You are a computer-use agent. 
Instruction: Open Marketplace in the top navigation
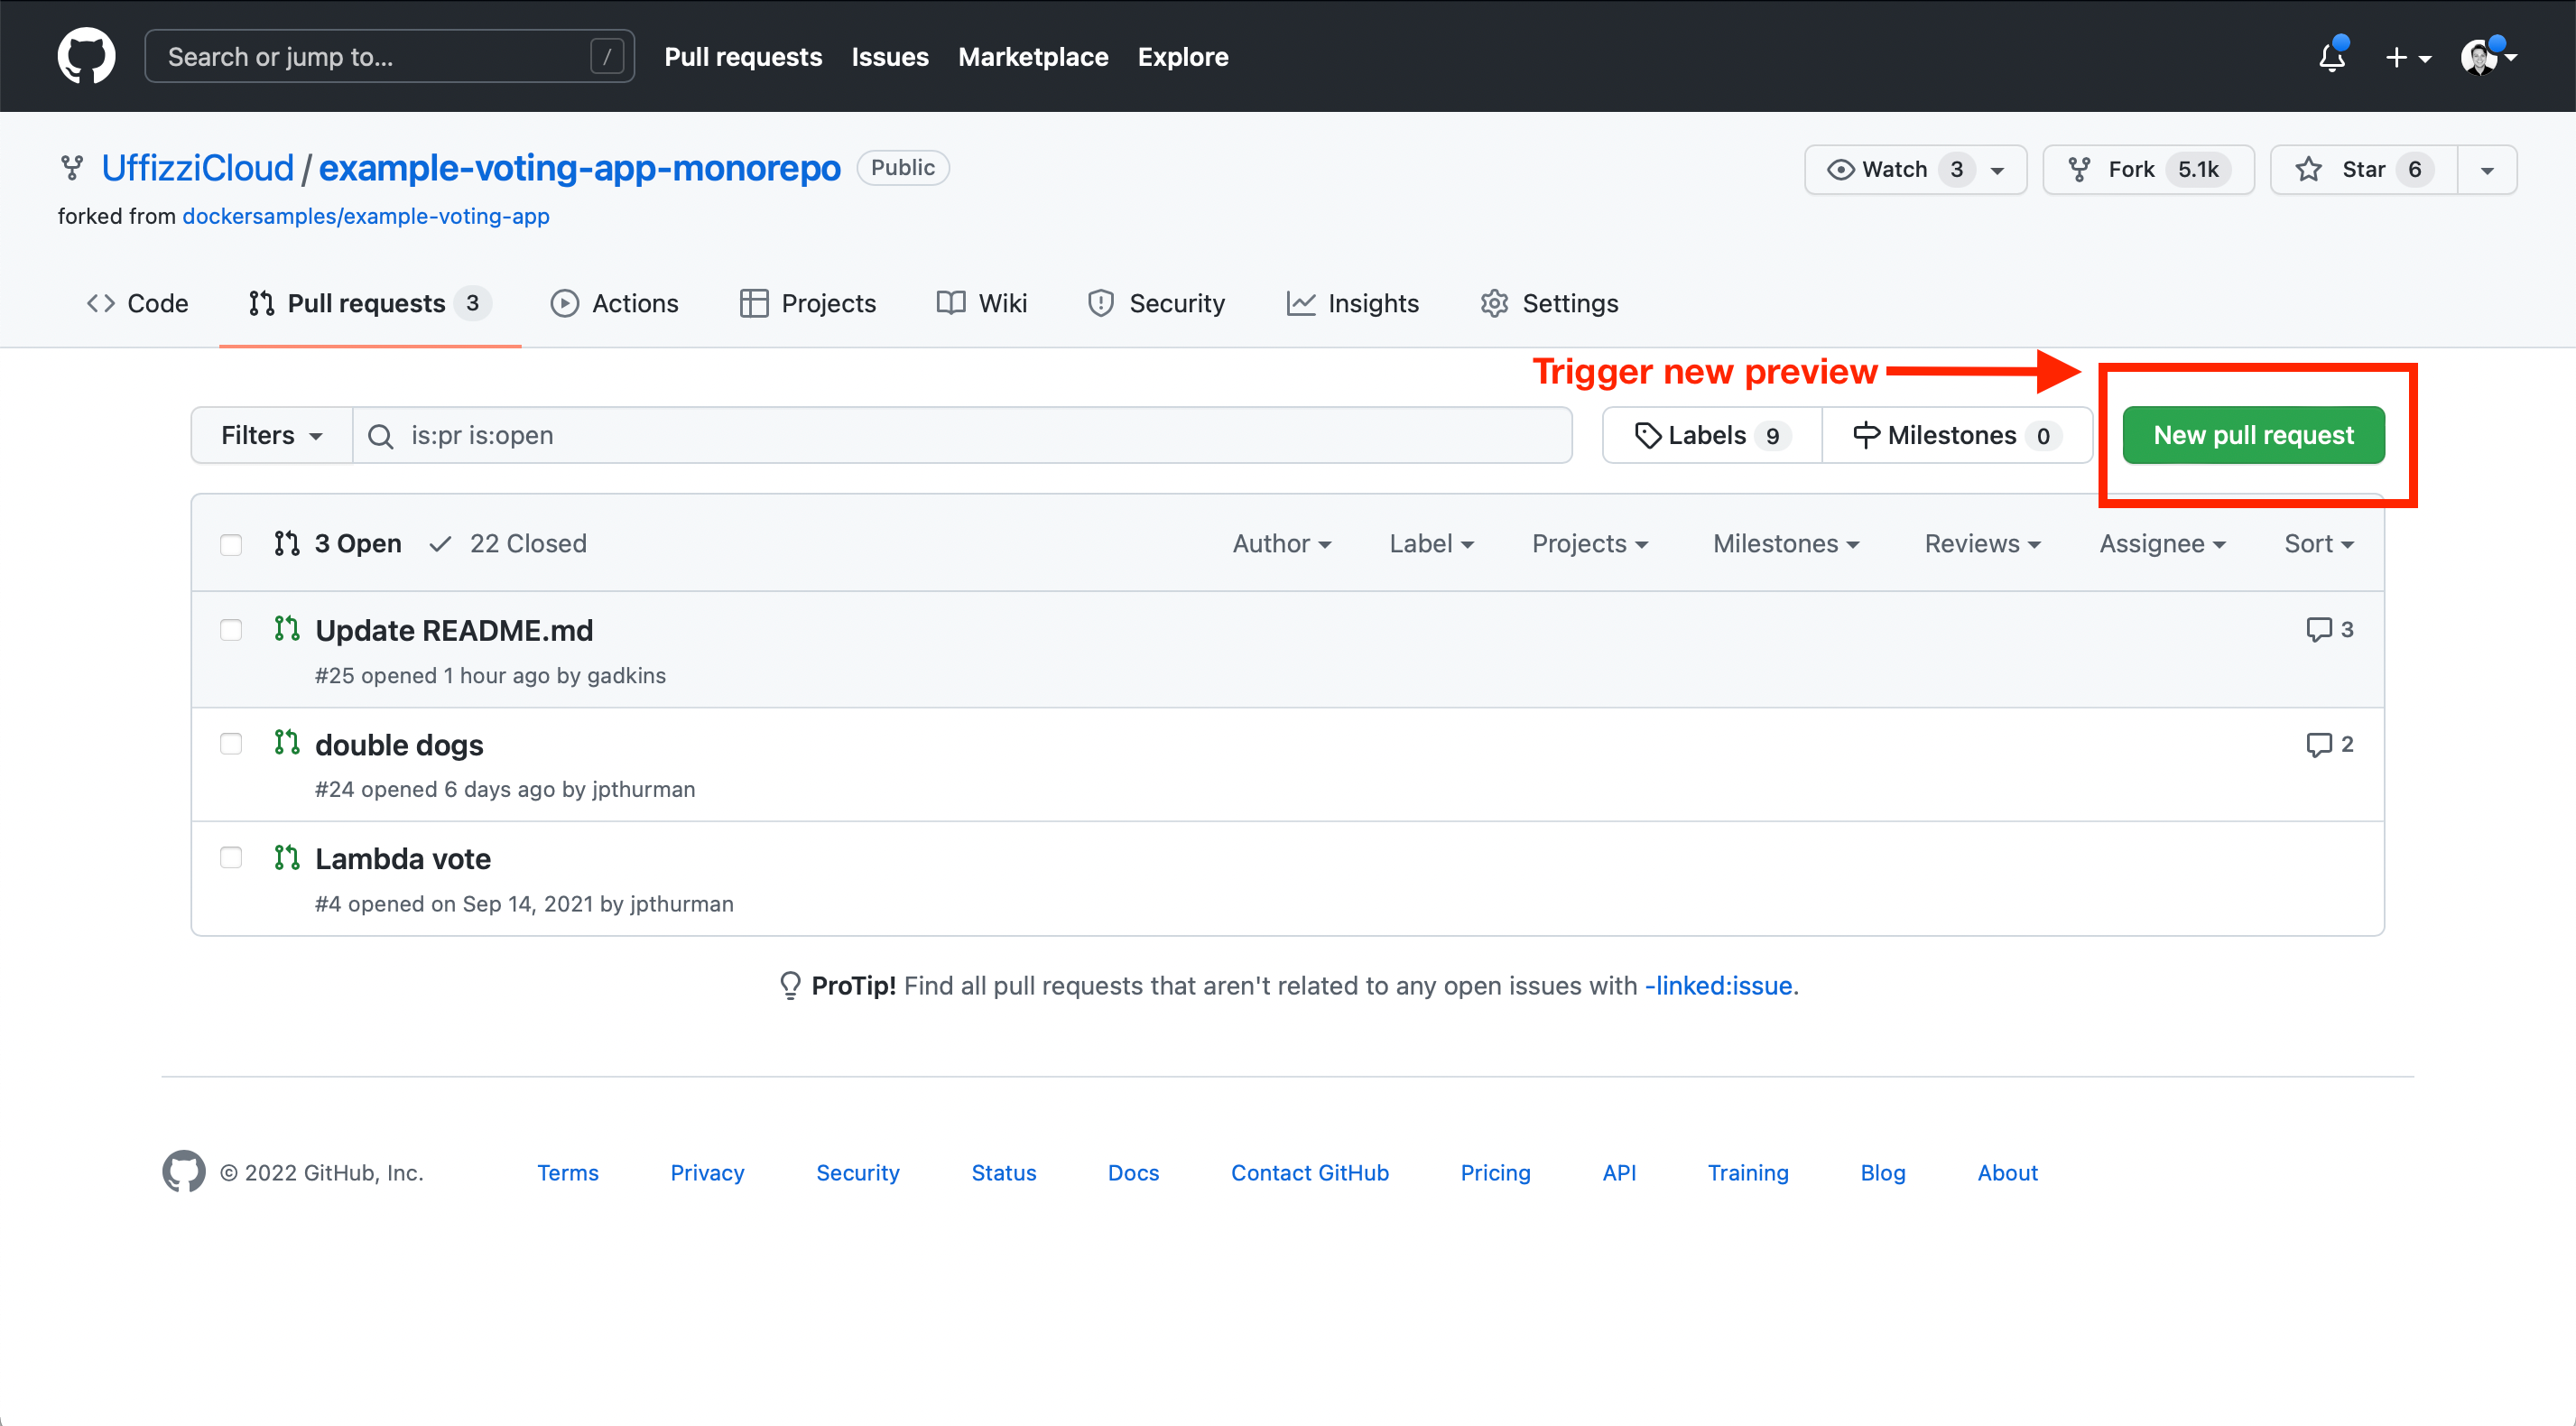point(1033,57)
